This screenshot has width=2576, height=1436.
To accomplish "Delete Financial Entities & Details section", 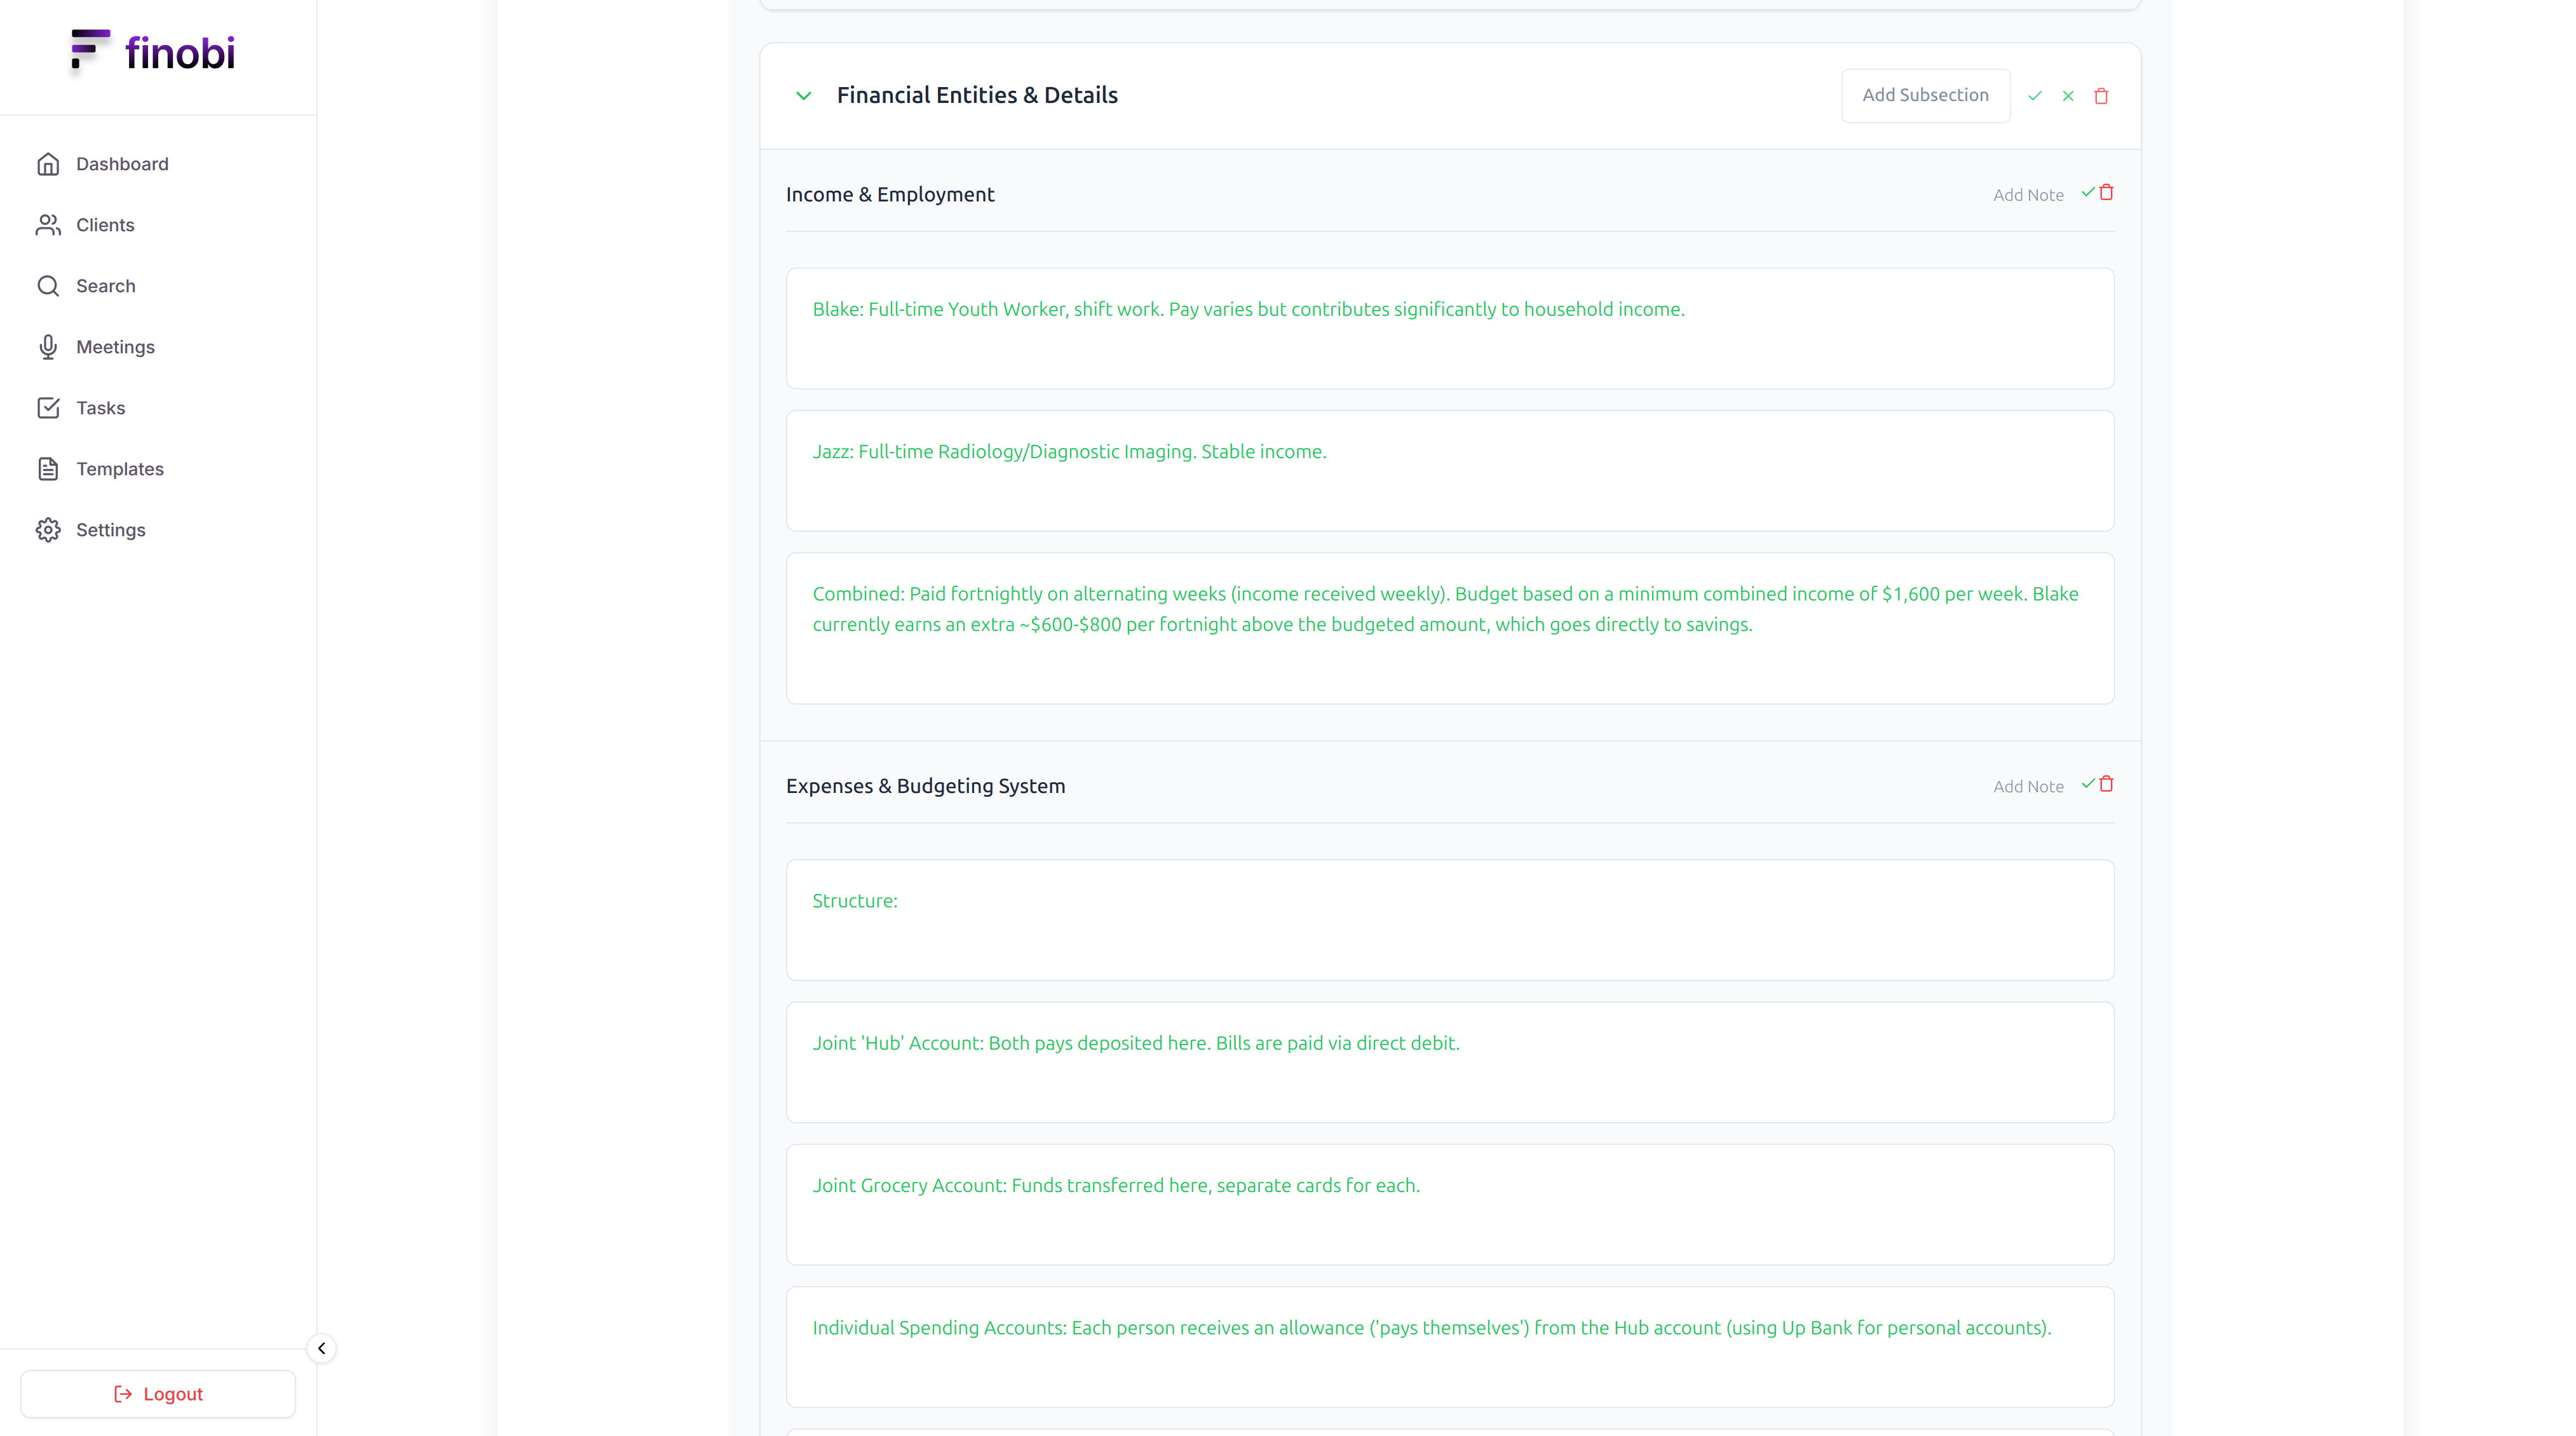I will coord(2101,96).
